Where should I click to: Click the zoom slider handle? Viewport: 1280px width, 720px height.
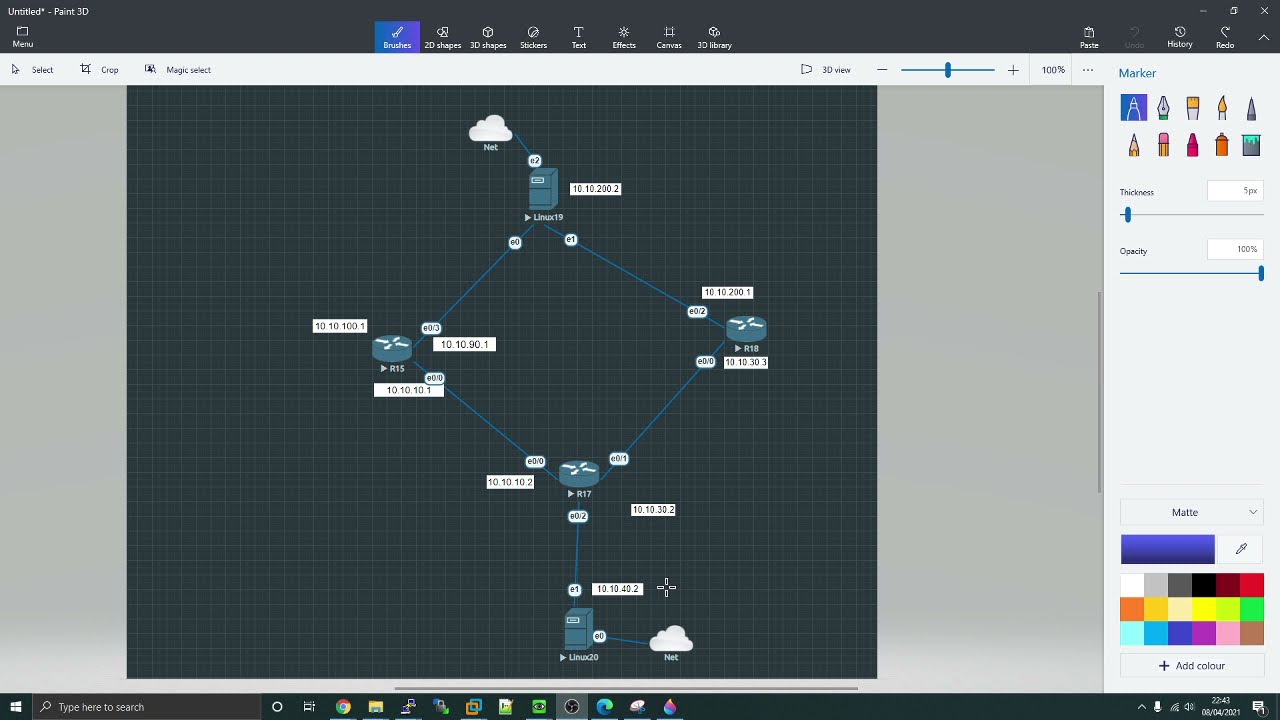948,70
